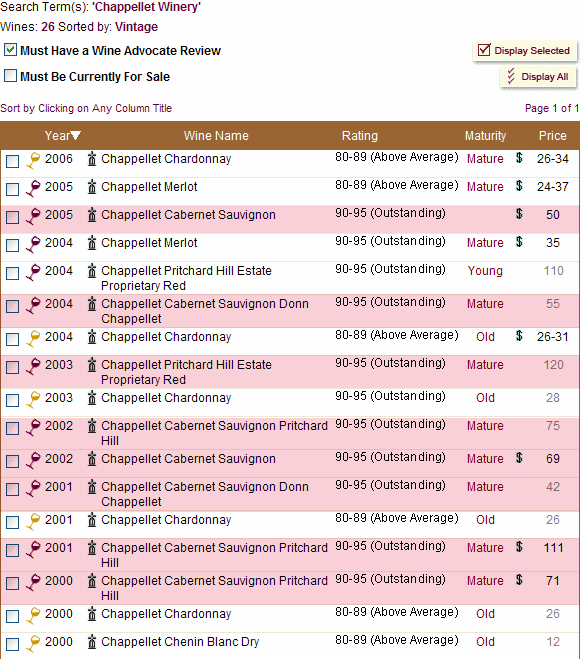580x659 pixels.
Task: Sort by Year column header text
Action: (x=57, y=136)
